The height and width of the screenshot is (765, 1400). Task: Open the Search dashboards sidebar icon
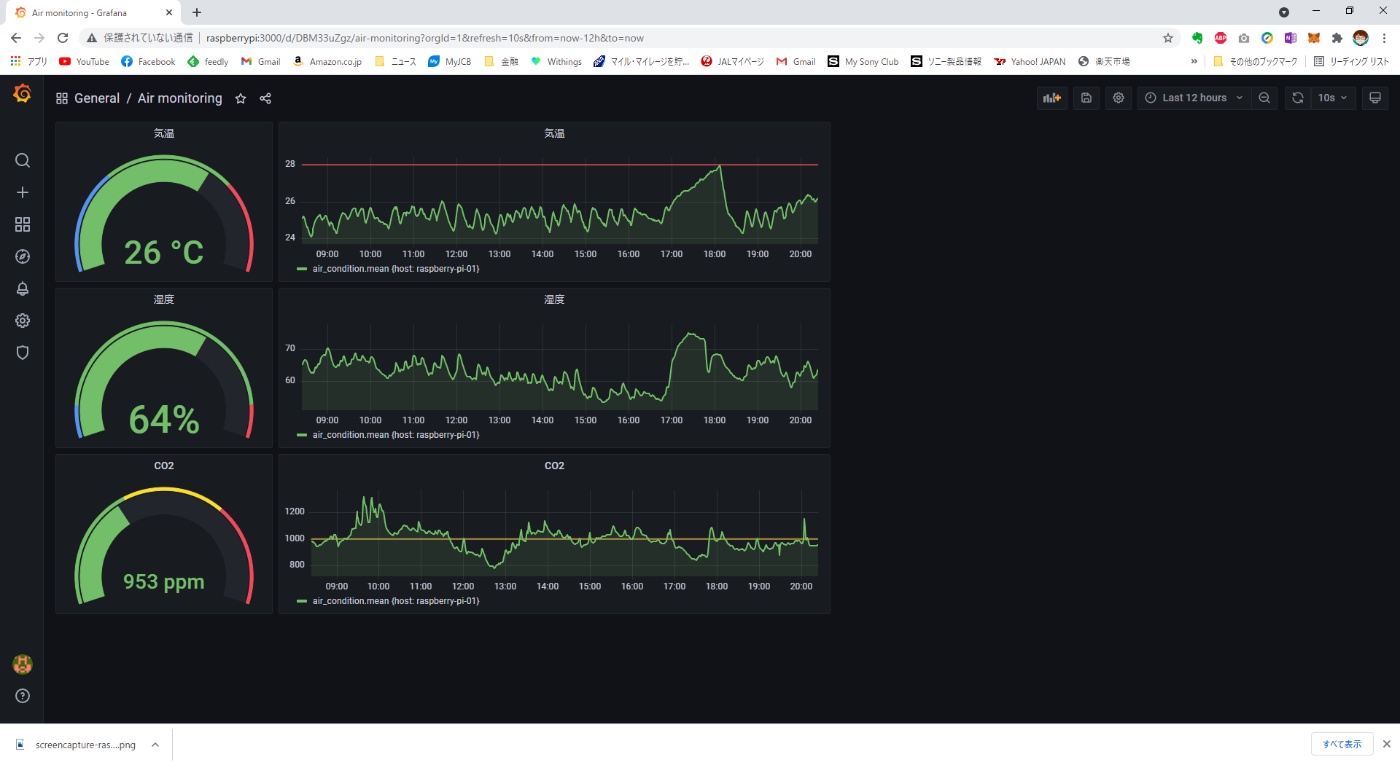coord(22,160)
